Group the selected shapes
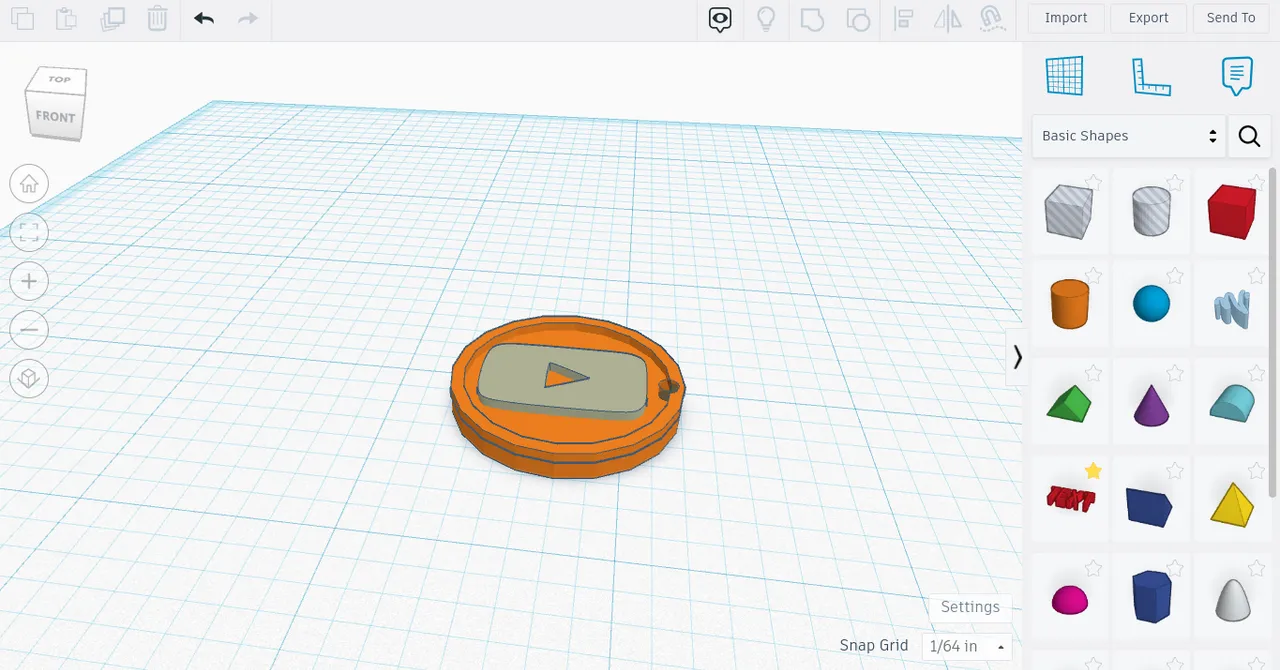1280x670 pixels. pos(812,18)
